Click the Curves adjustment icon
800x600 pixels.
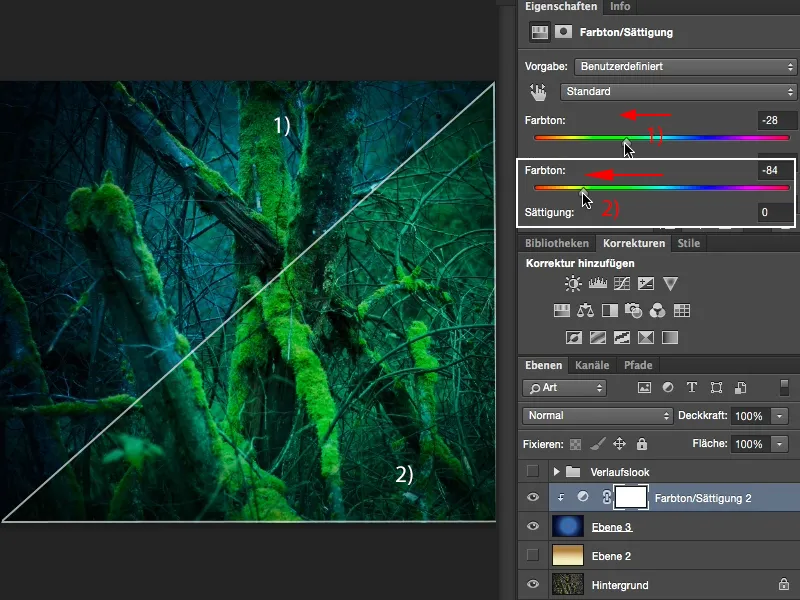pos(621,283)
